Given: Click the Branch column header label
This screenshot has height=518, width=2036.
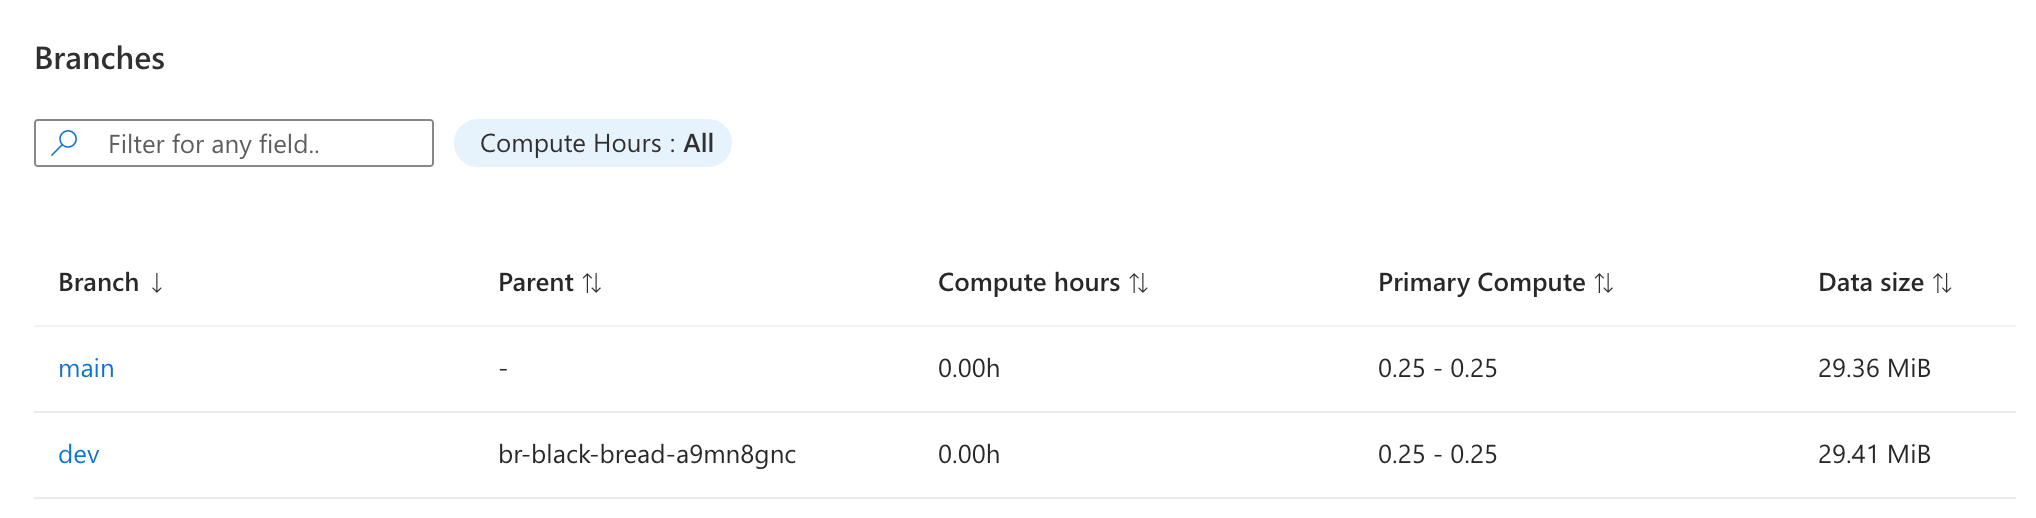Looking at the screenshot, I should (98, 283).
